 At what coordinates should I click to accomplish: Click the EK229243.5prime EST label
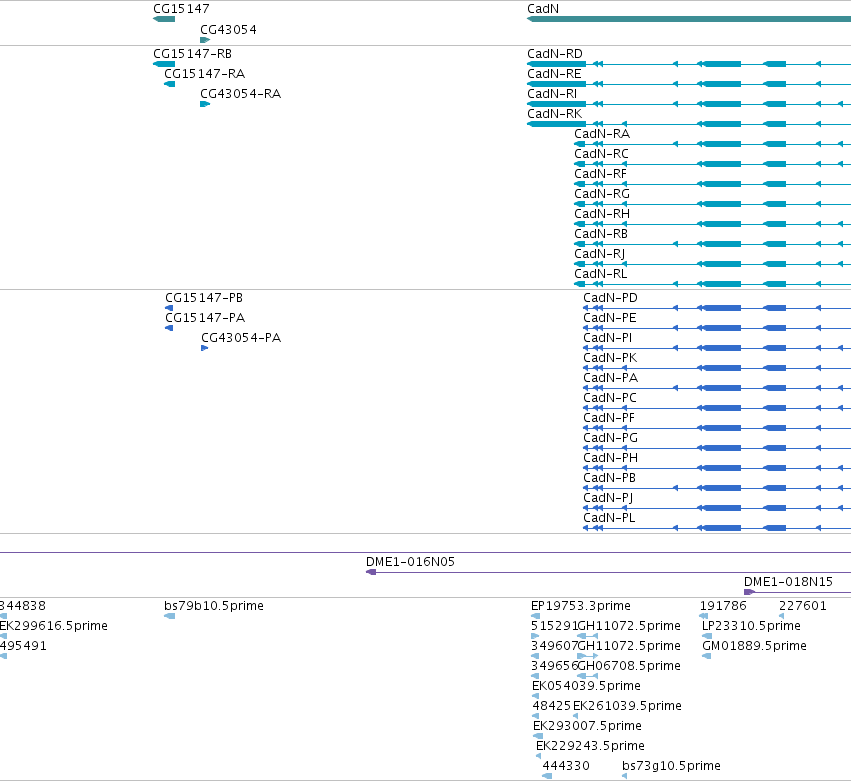(590, 746)
